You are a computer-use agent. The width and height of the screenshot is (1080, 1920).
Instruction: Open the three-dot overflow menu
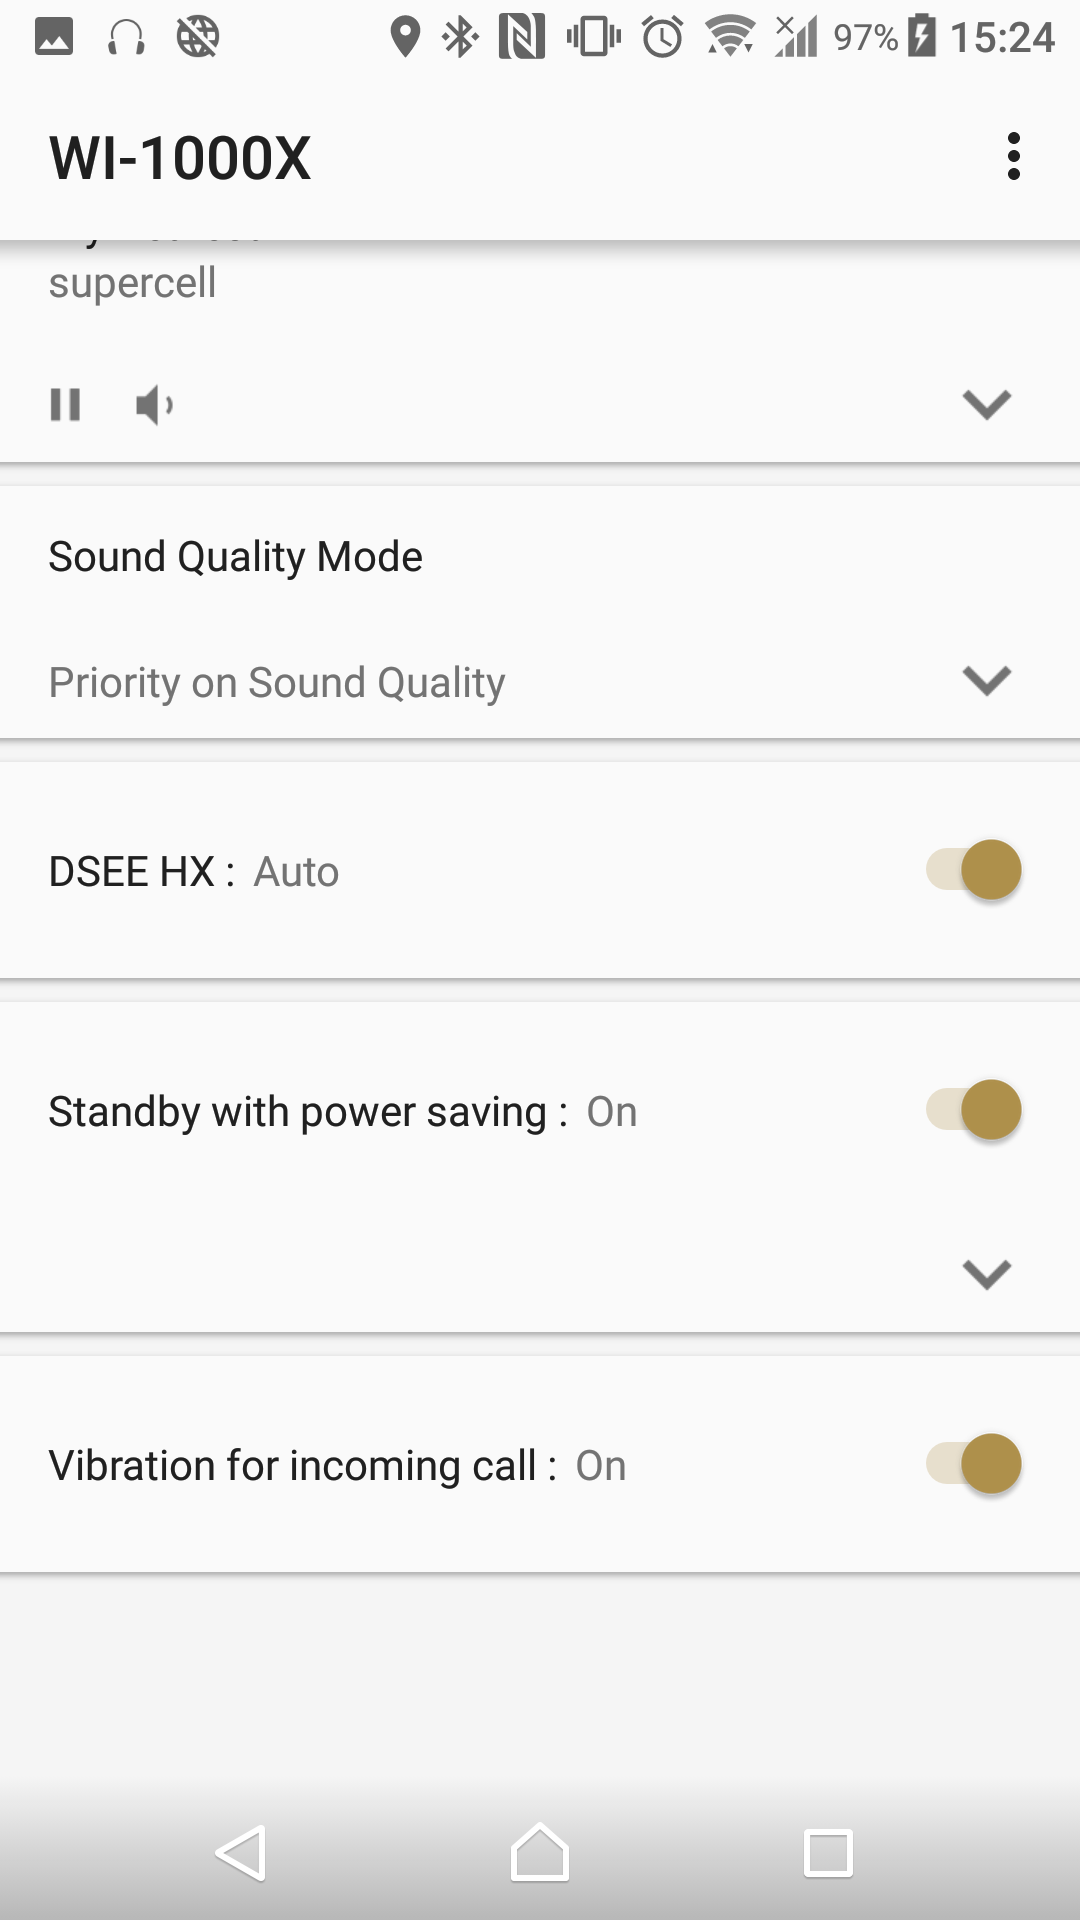coord(1014,157)
